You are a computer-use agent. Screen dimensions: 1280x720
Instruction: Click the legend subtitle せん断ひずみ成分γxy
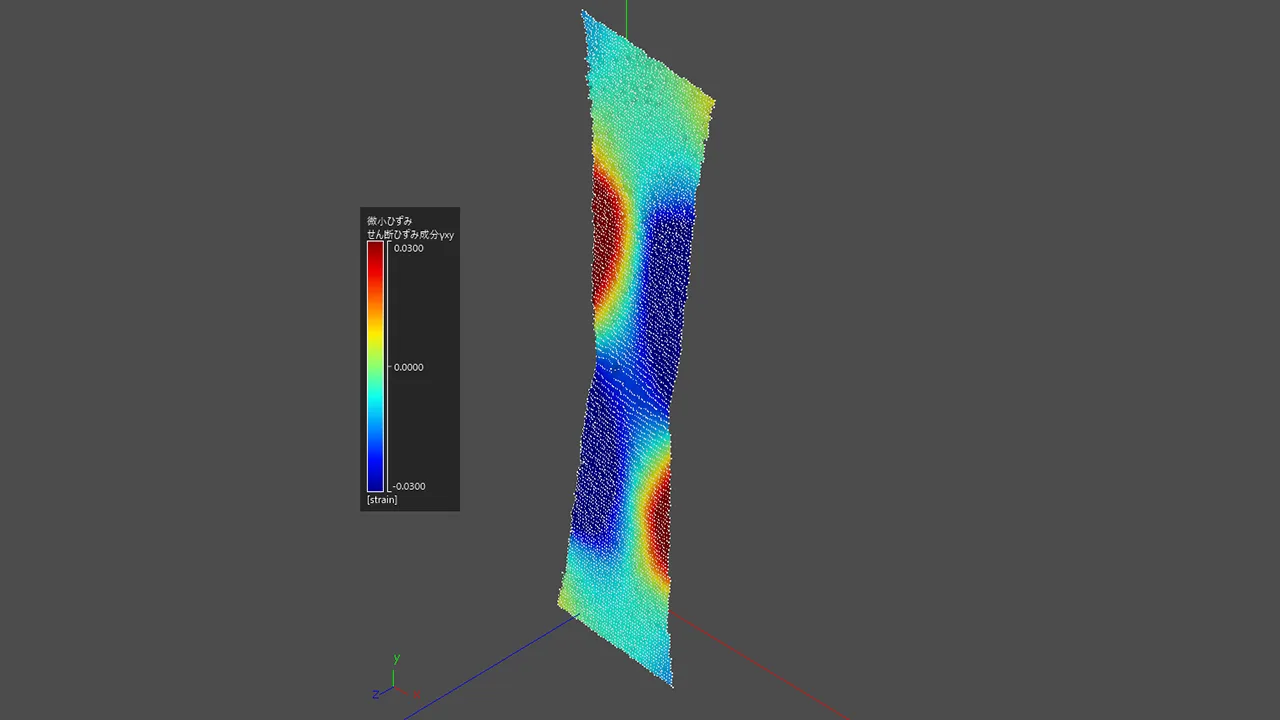point(410,234)
